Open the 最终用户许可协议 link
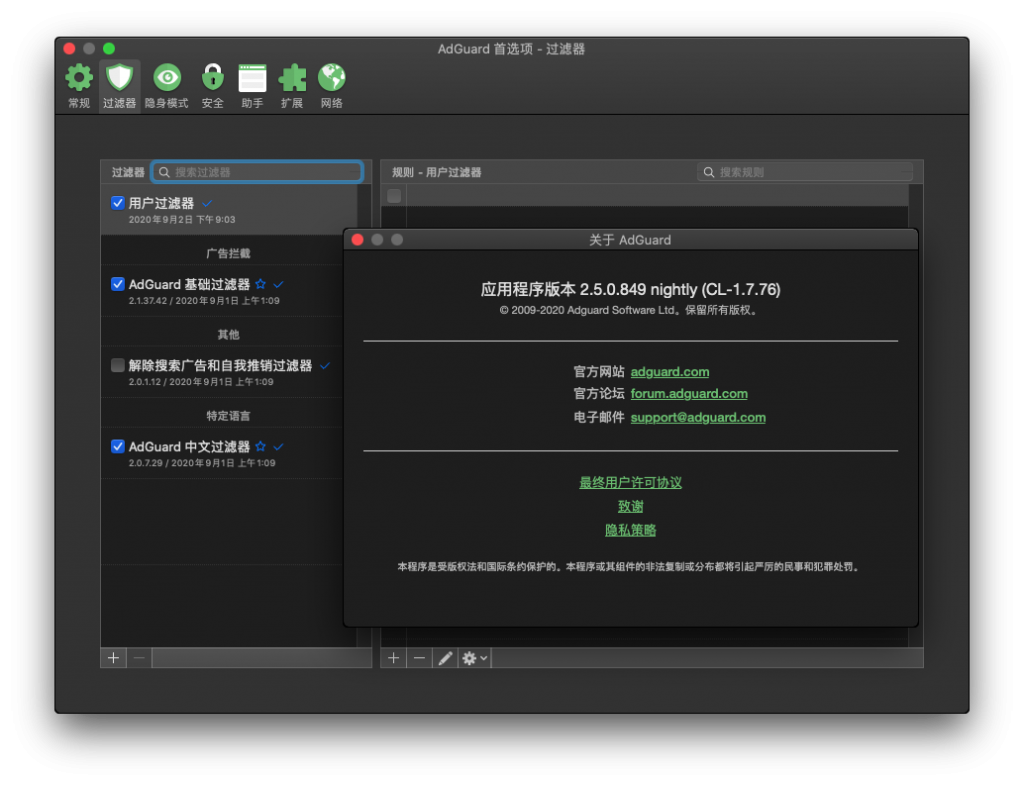This screenshot has height=786, width=1024. click(x=630, y=482)
